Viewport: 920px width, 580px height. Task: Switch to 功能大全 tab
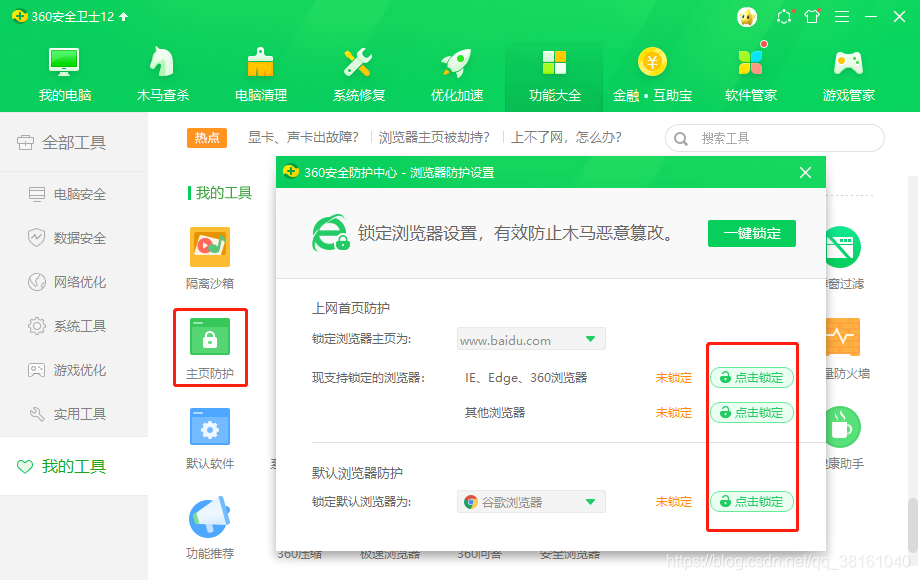(554, 74)
